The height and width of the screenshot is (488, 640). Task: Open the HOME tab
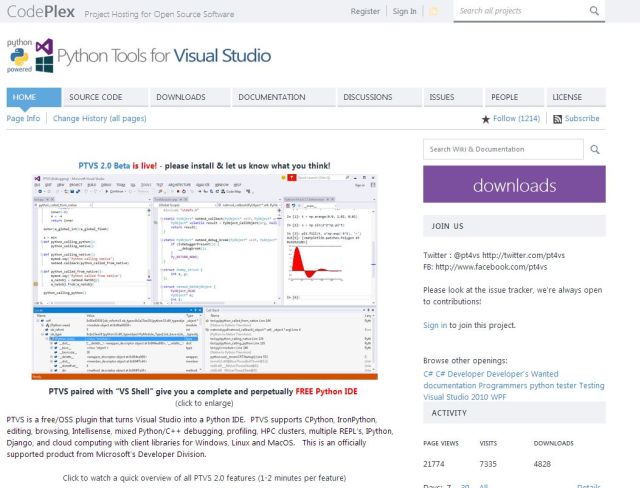click(x=34, y=97)
